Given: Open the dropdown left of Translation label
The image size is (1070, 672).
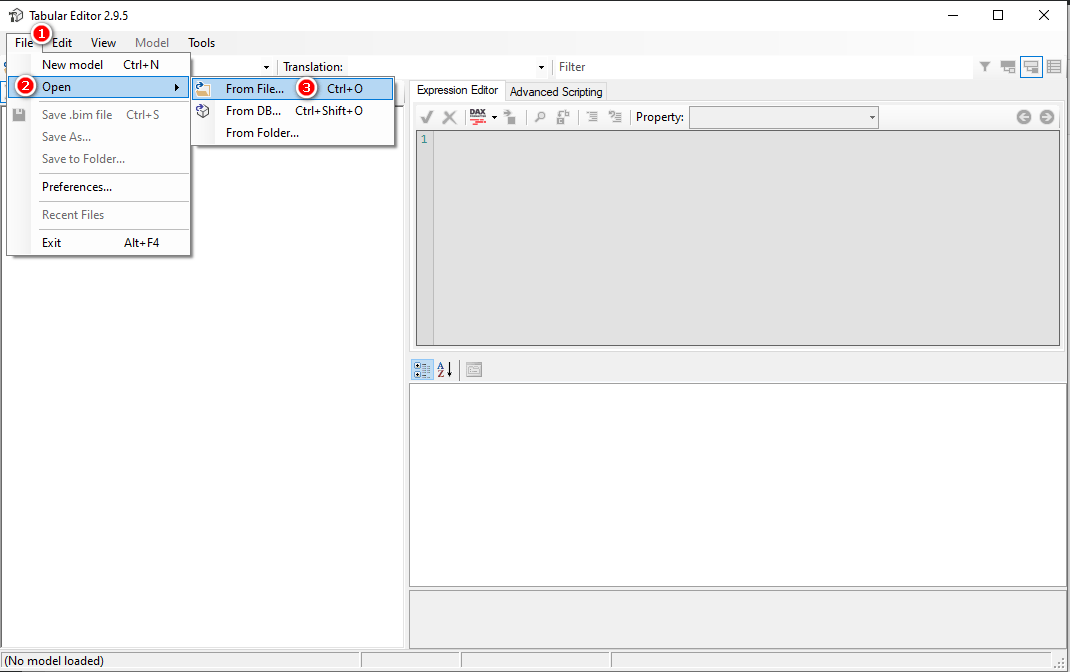Looking at the screenshot, I should (x=266, y=67).
